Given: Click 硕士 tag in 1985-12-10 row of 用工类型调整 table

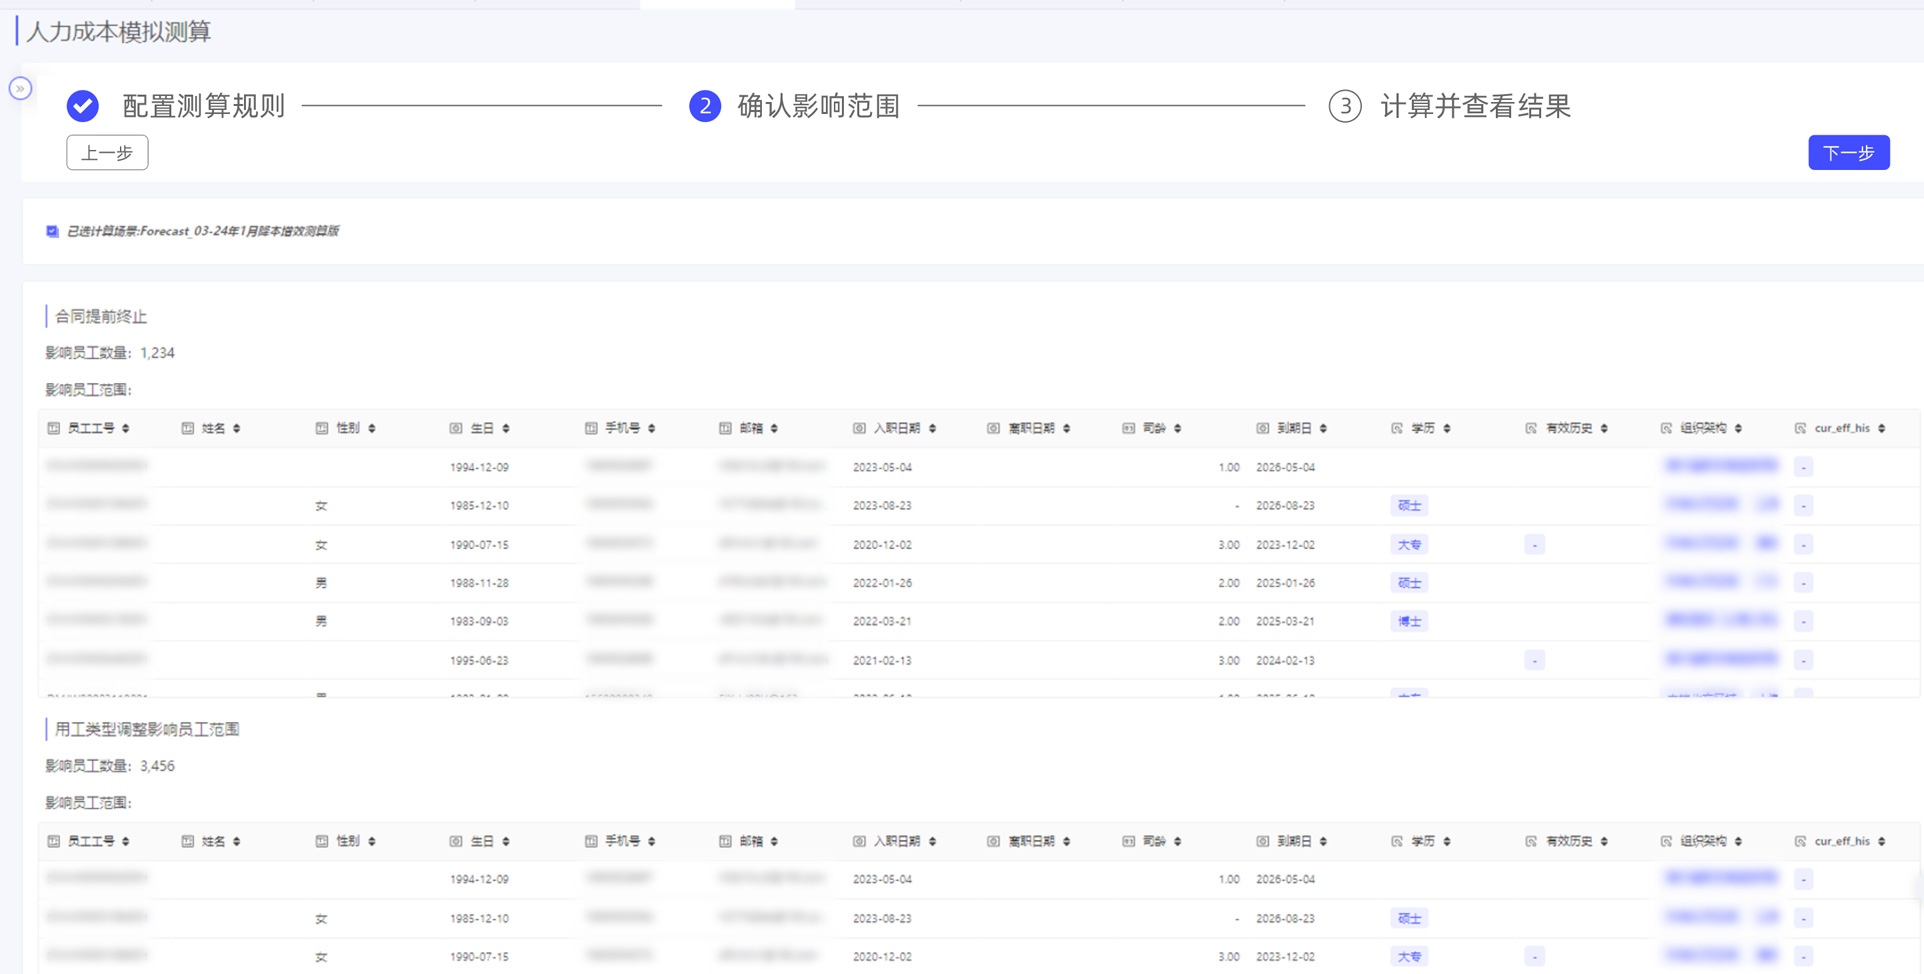Looking at the screenshot, I should coord(1409,918).
